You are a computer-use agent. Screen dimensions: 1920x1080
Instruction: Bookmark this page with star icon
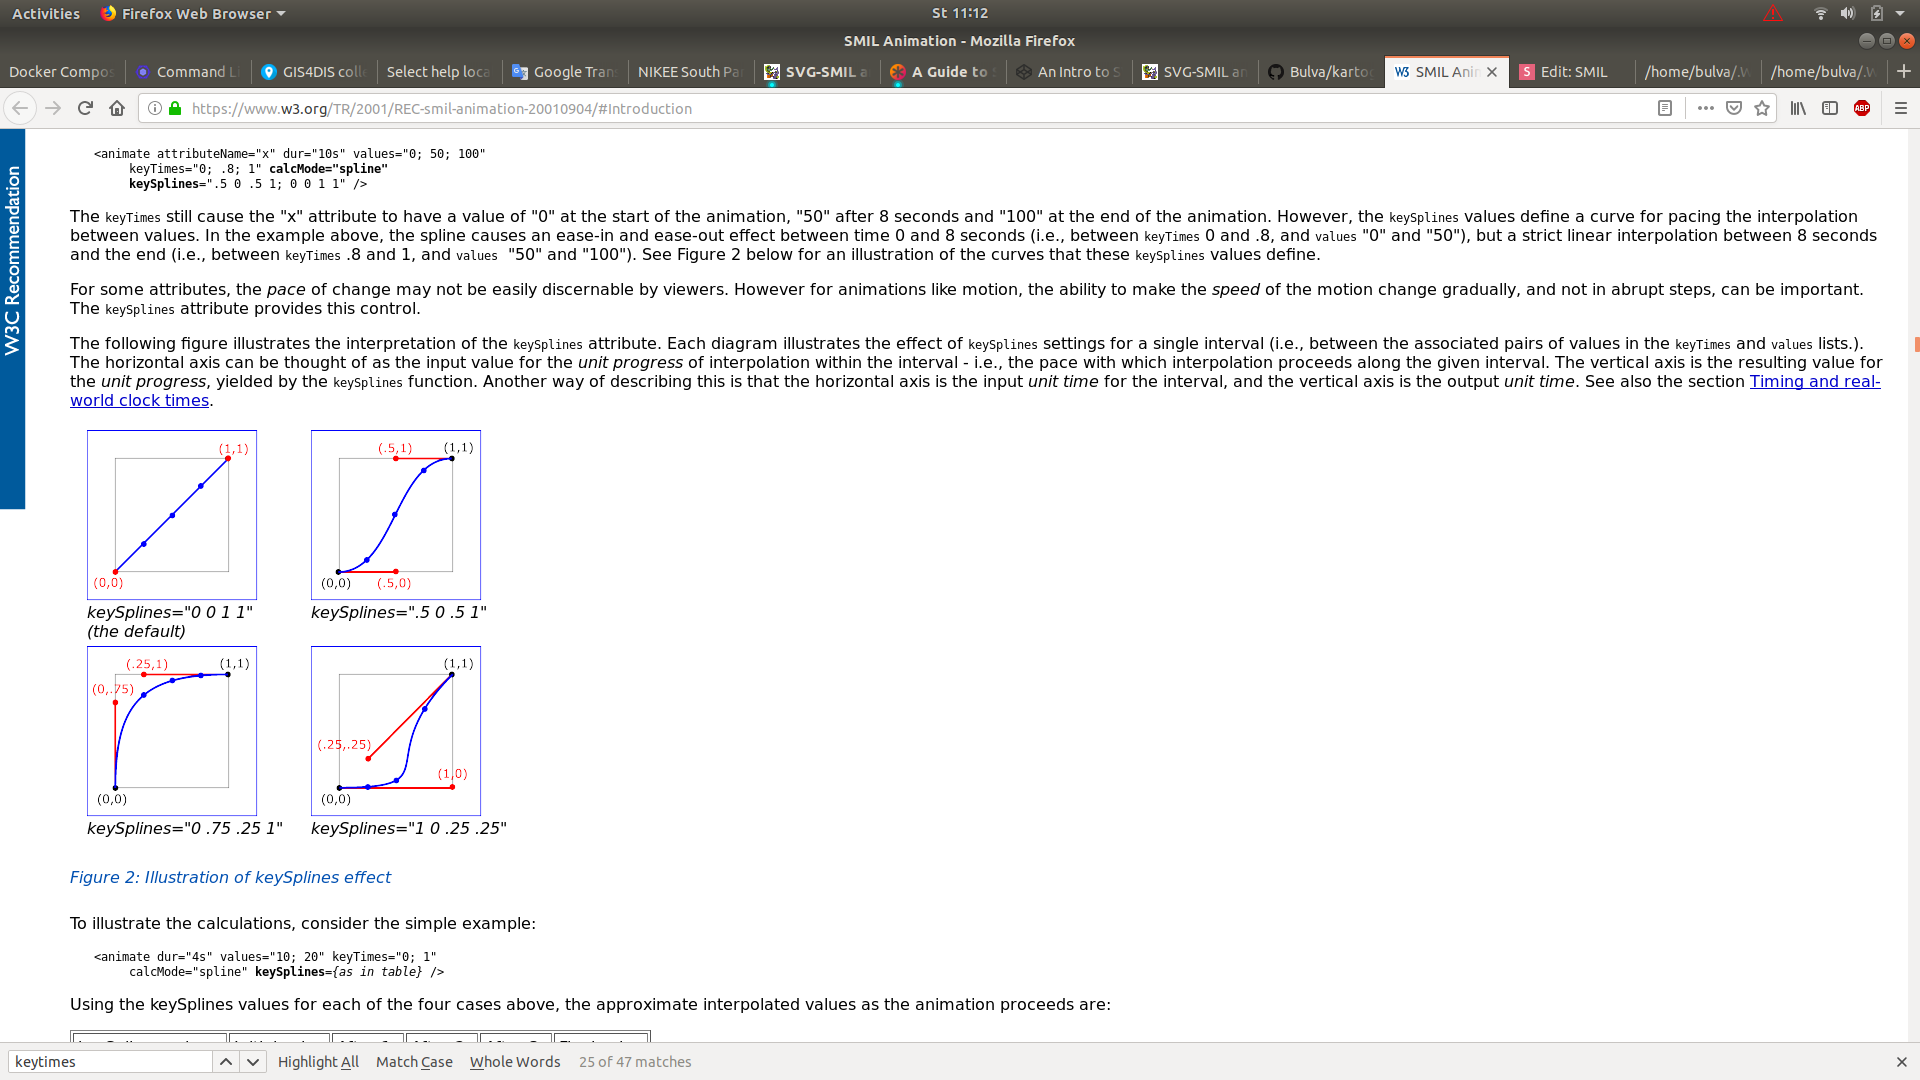(x=1762, y=108)
